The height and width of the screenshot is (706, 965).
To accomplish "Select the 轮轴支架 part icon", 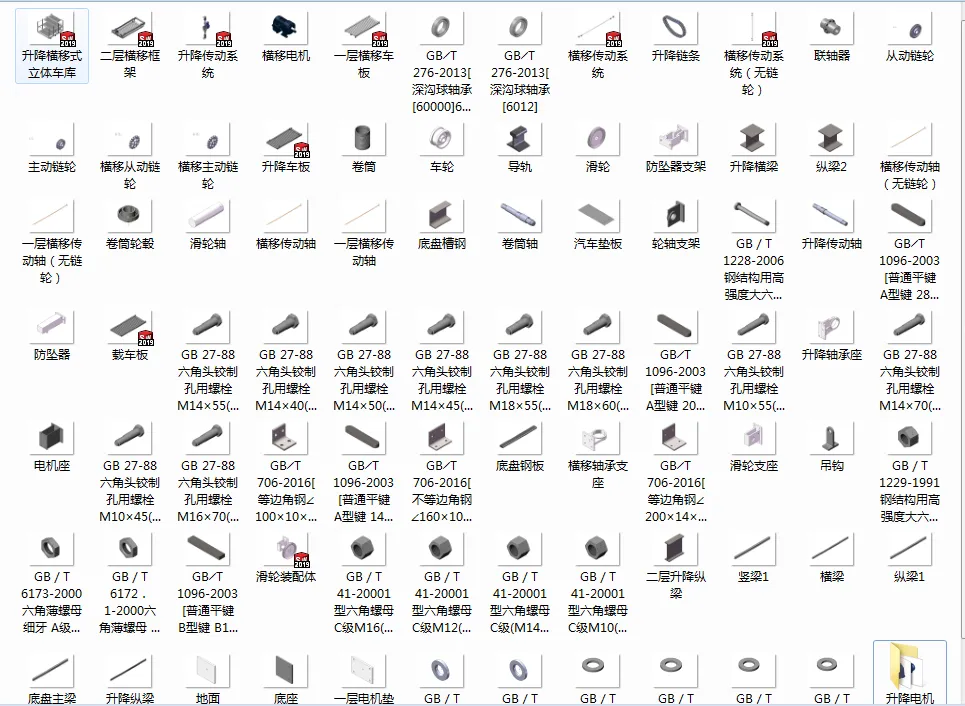I will pos(676,216).
